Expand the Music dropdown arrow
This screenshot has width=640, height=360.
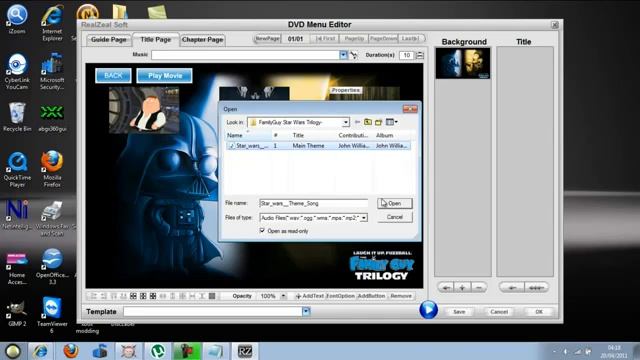pos(343,55)
